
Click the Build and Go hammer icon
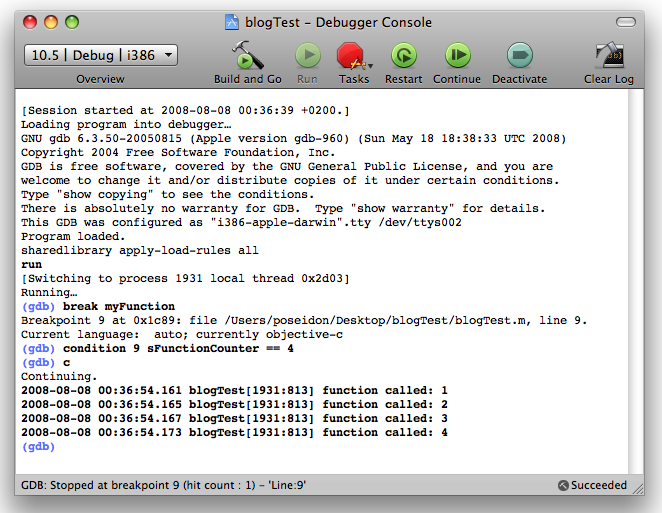coord(247,55)
